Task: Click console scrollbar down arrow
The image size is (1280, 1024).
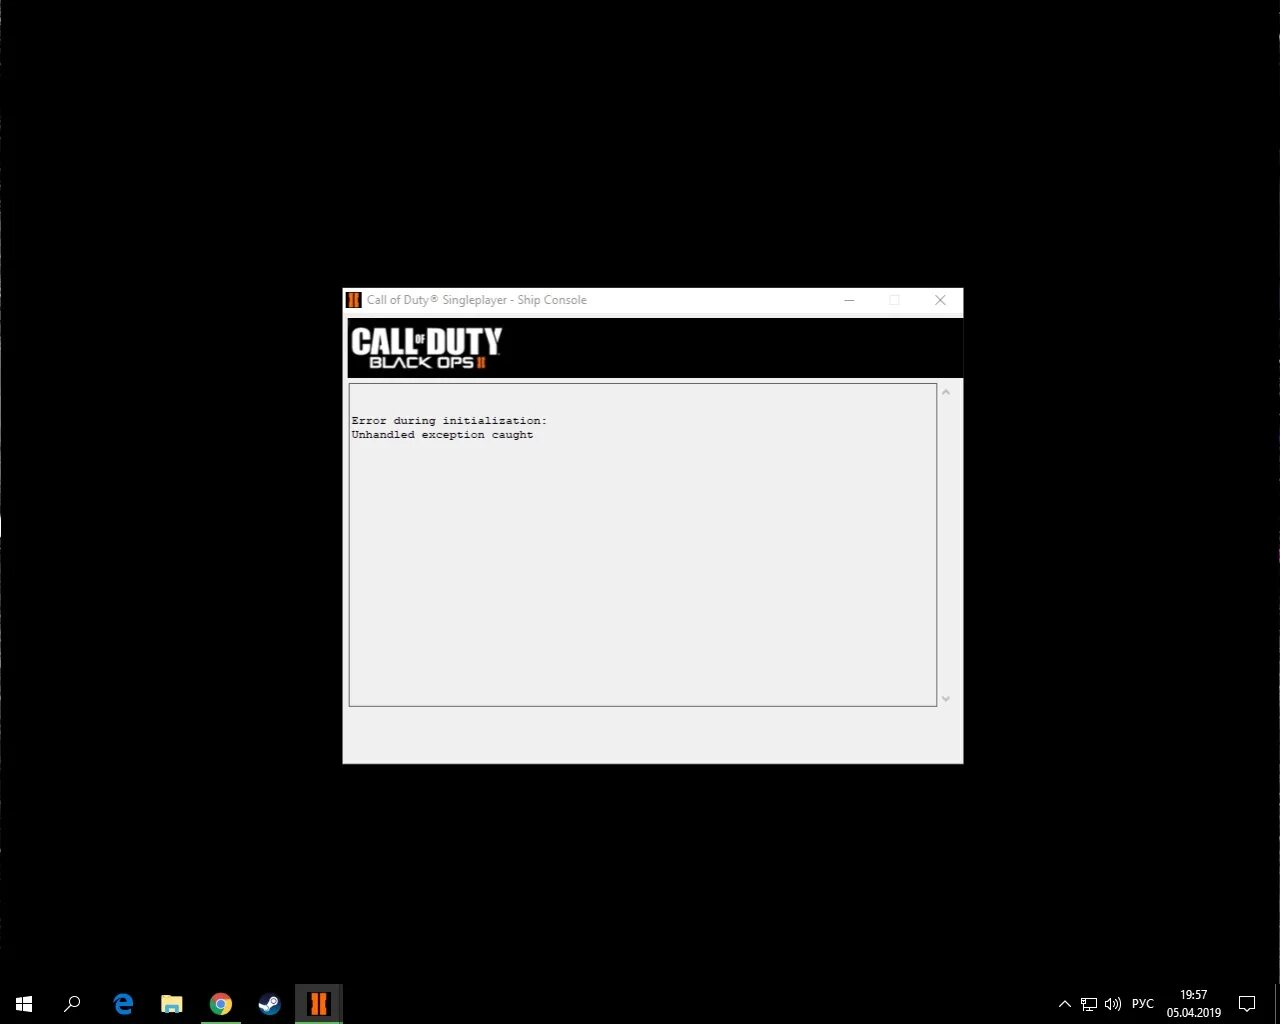Action: click(946, 698)
